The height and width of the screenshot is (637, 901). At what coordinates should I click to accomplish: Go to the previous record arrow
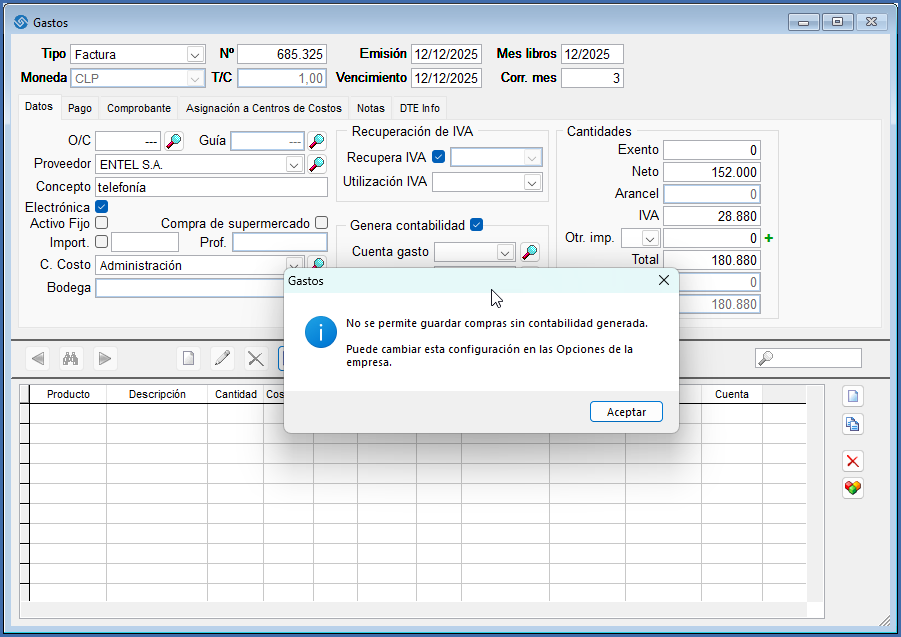coord(38,358)
